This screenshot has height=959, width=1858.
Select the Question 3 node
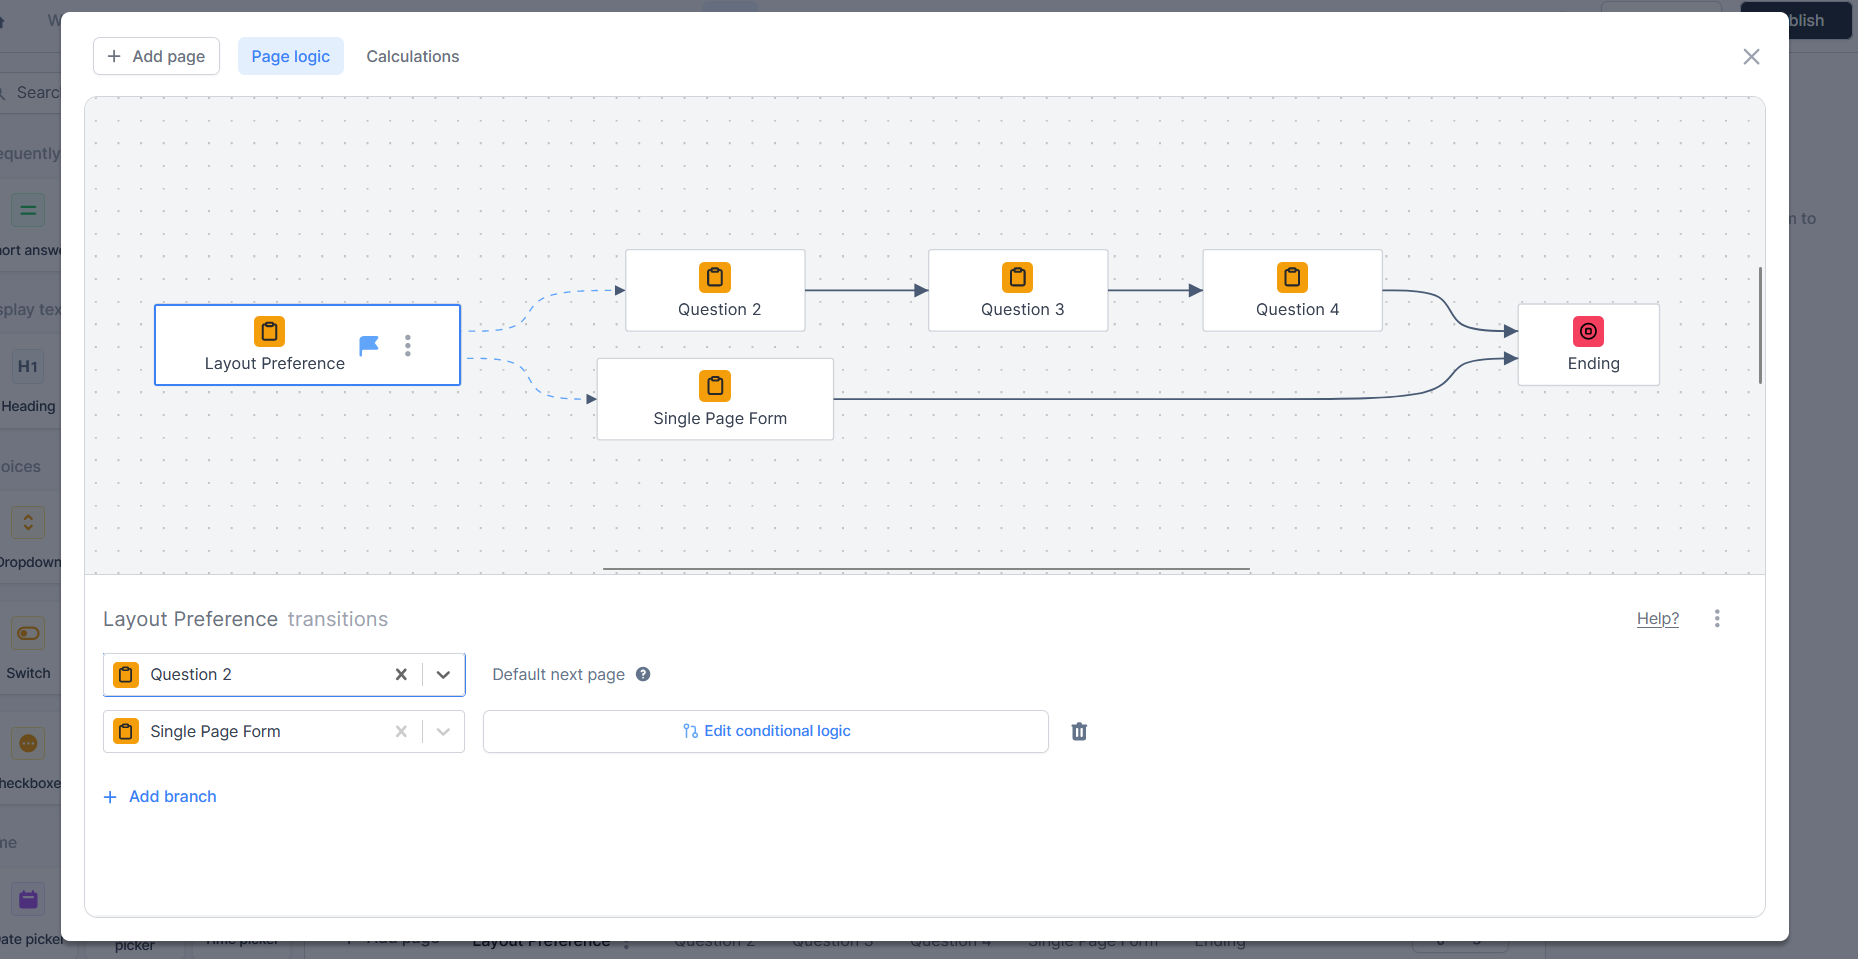coord(1018,291)
